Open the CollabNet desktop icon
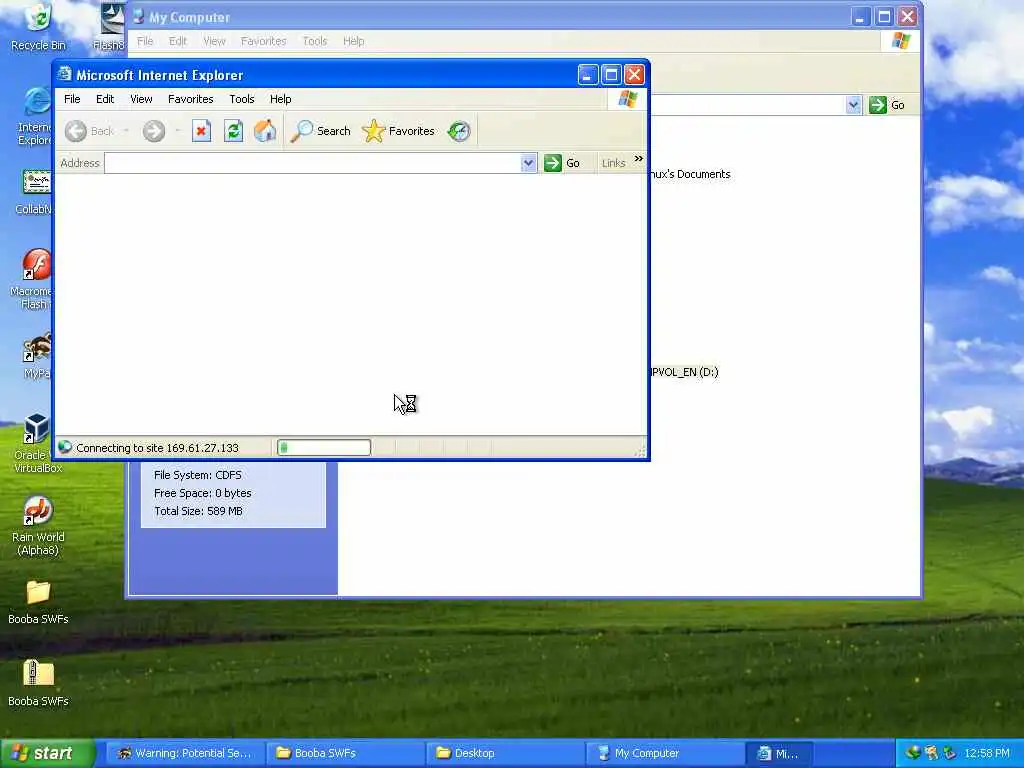This screenshot has width=1024, height=768. [36, 192]
